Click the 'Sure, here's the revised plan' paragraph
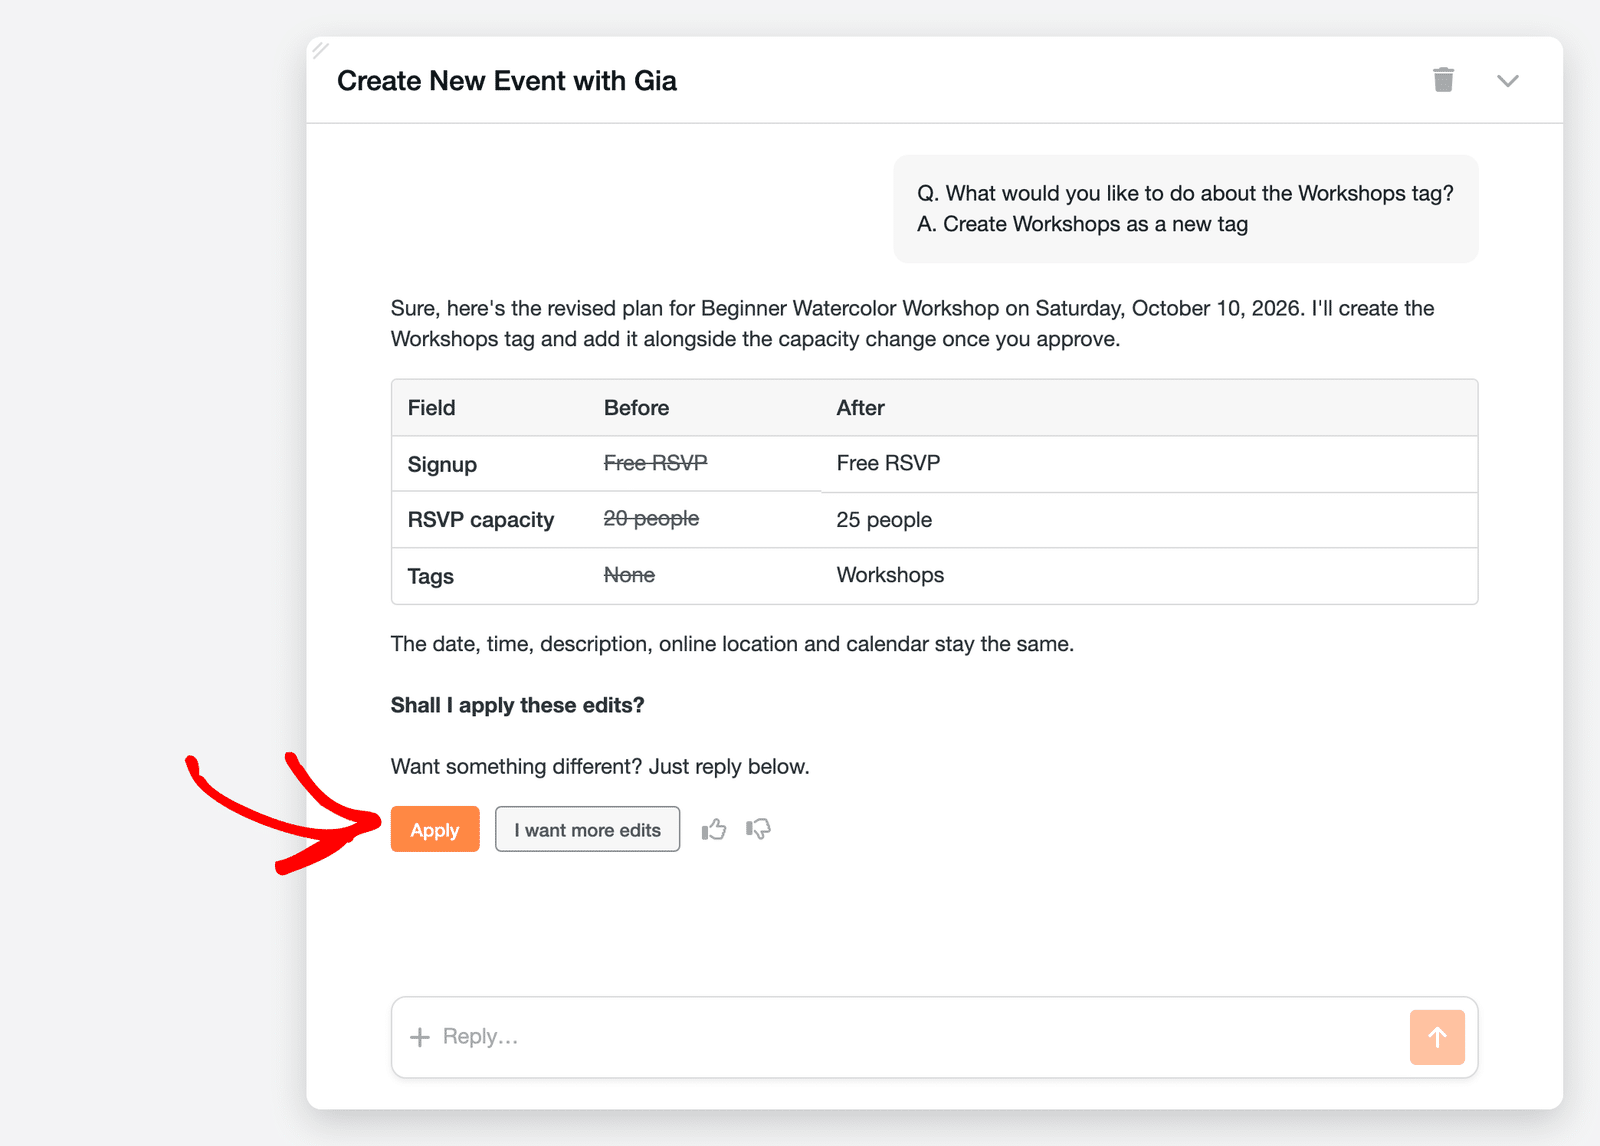 tap(912, 323)
